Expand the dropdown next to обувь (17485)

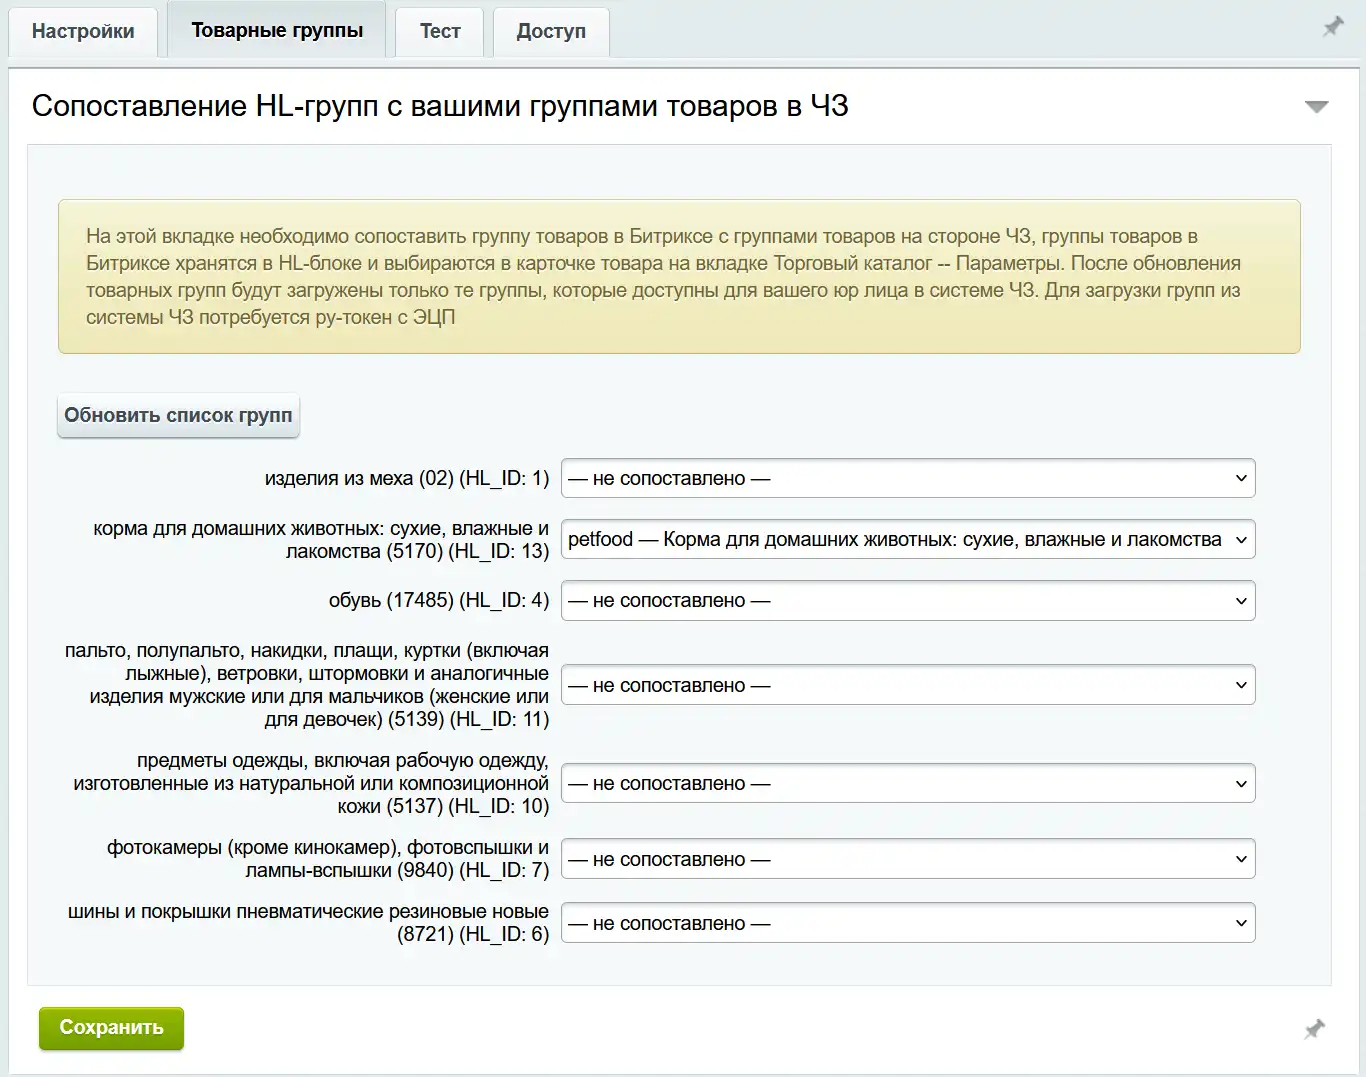coord(908,600)
